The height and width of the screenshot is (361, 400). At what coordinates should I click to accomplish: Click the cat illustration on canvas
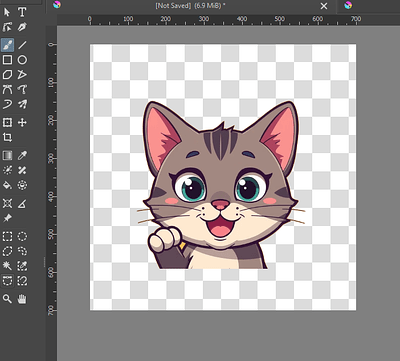click(221, 185)
